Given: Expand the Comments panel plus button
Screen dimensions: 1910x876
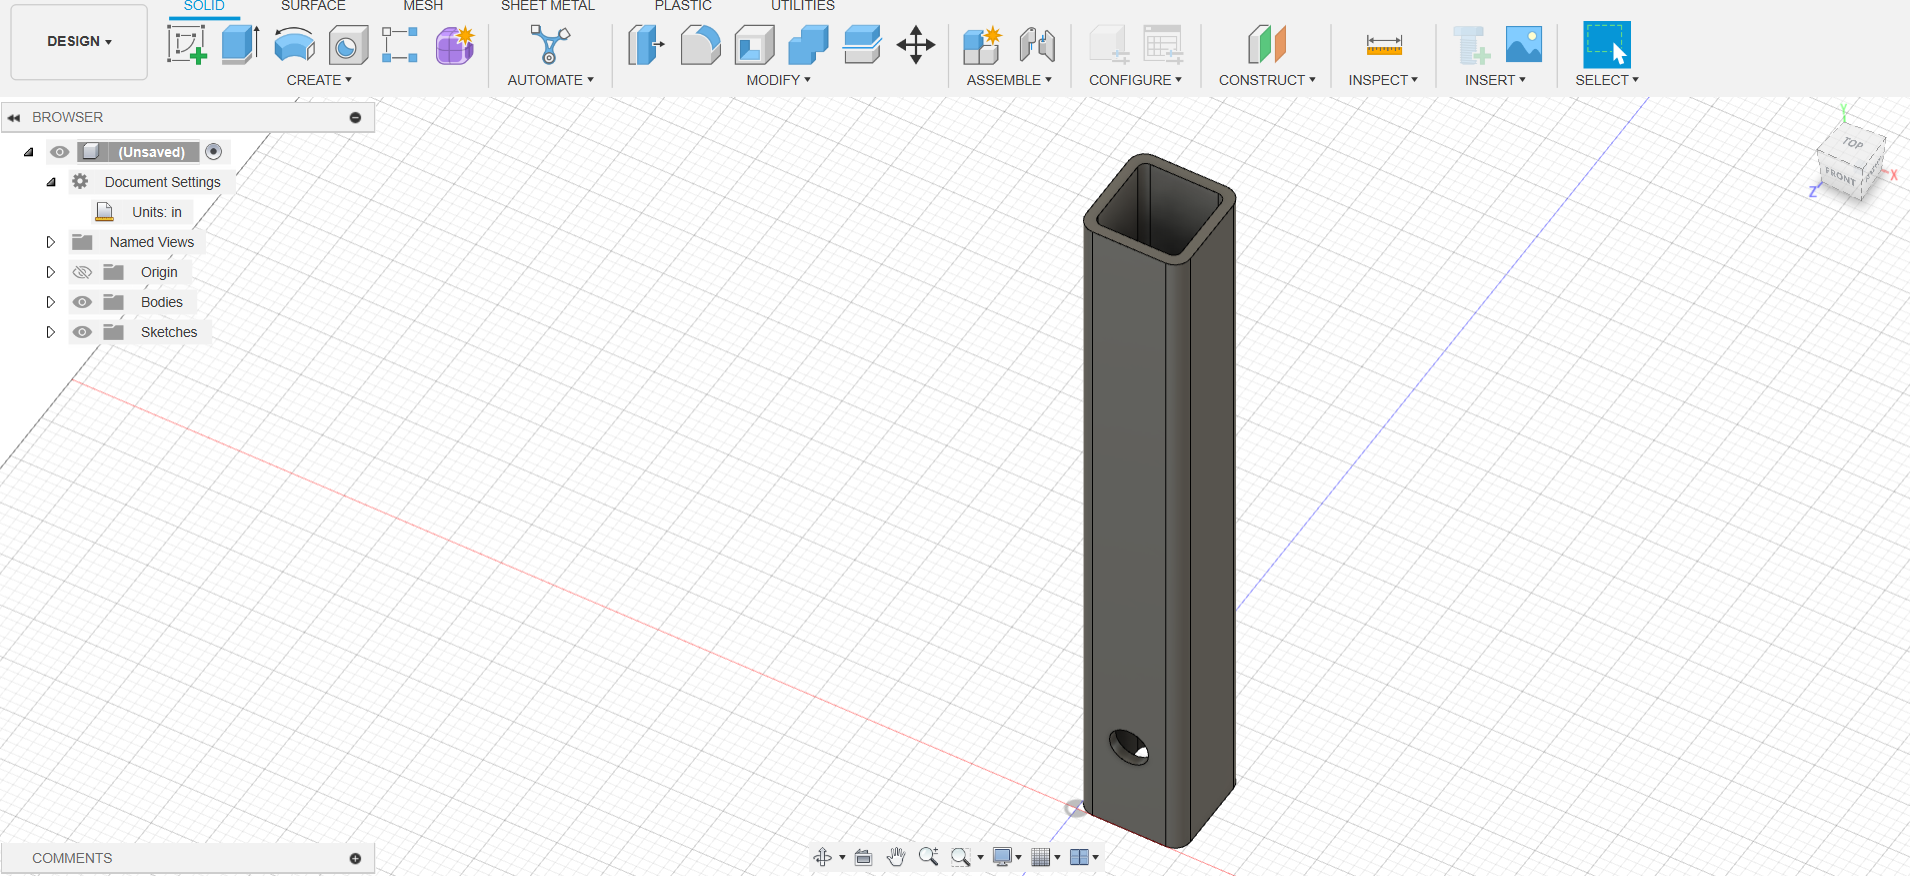Looking at the screenshot, I should 355,858.
